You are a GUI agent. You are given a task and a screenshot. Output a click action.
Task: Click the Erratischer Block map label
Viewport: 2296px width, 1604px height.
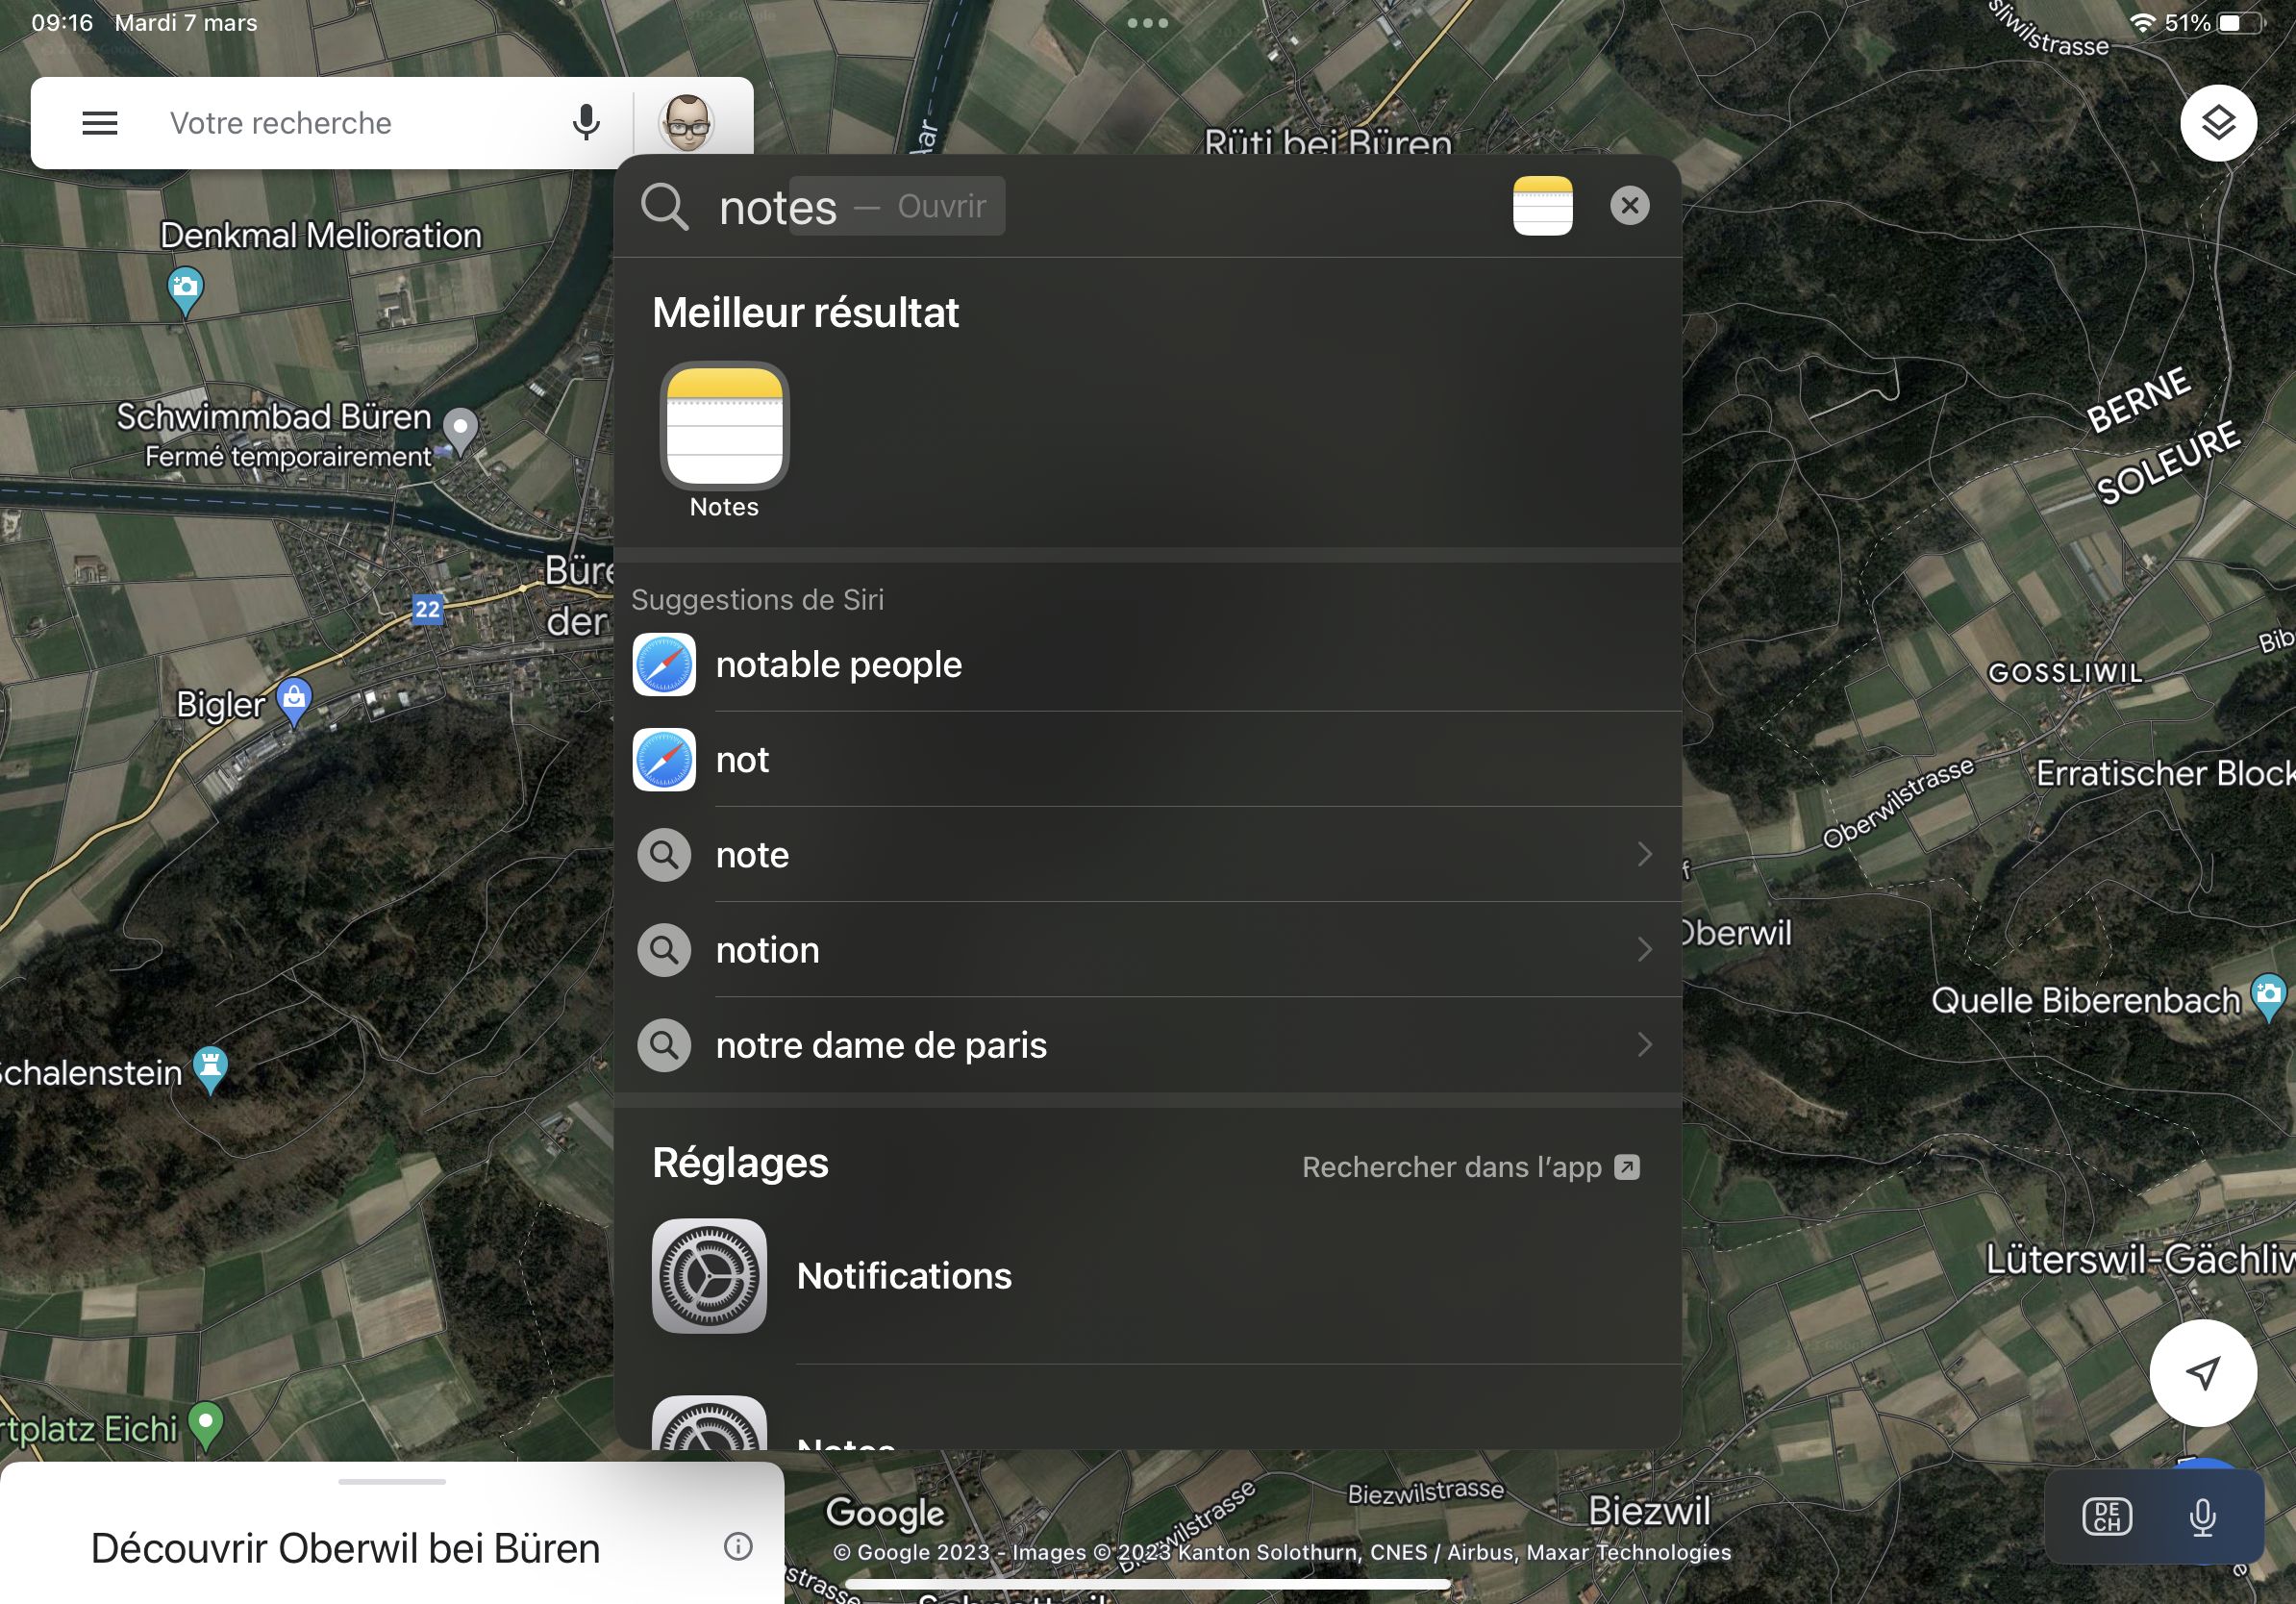[2165, 773]
